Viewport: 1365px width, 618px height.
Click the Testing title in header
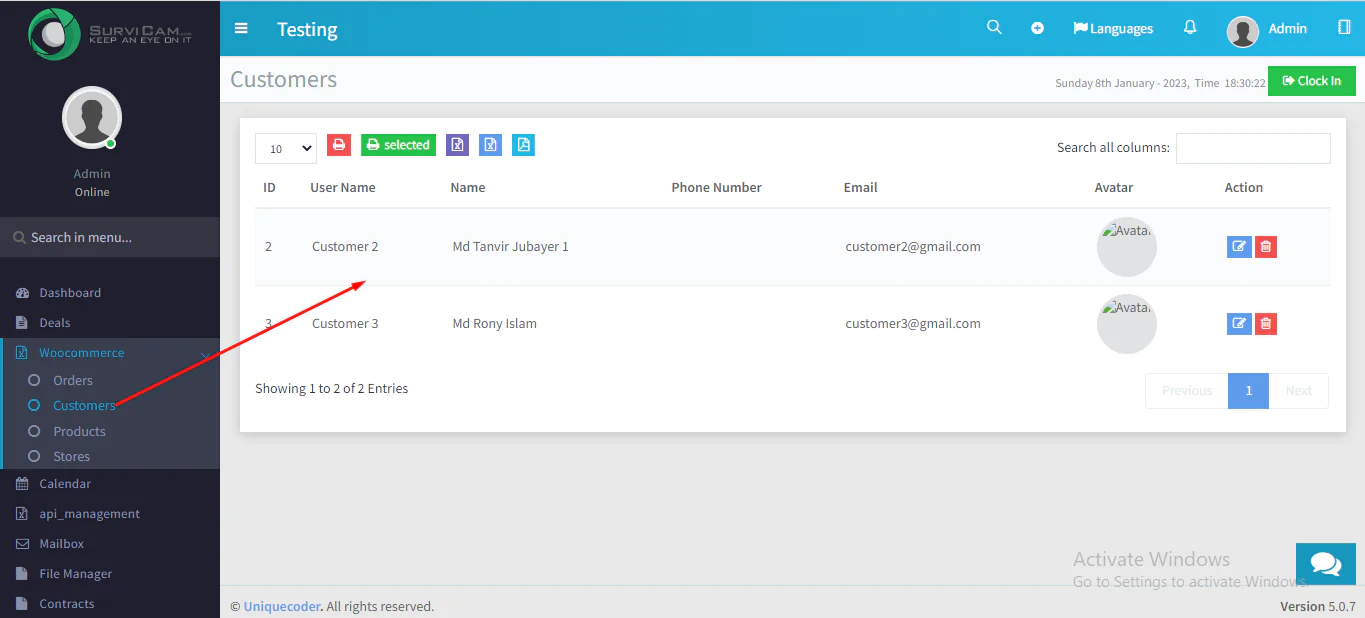coord(307,29)
